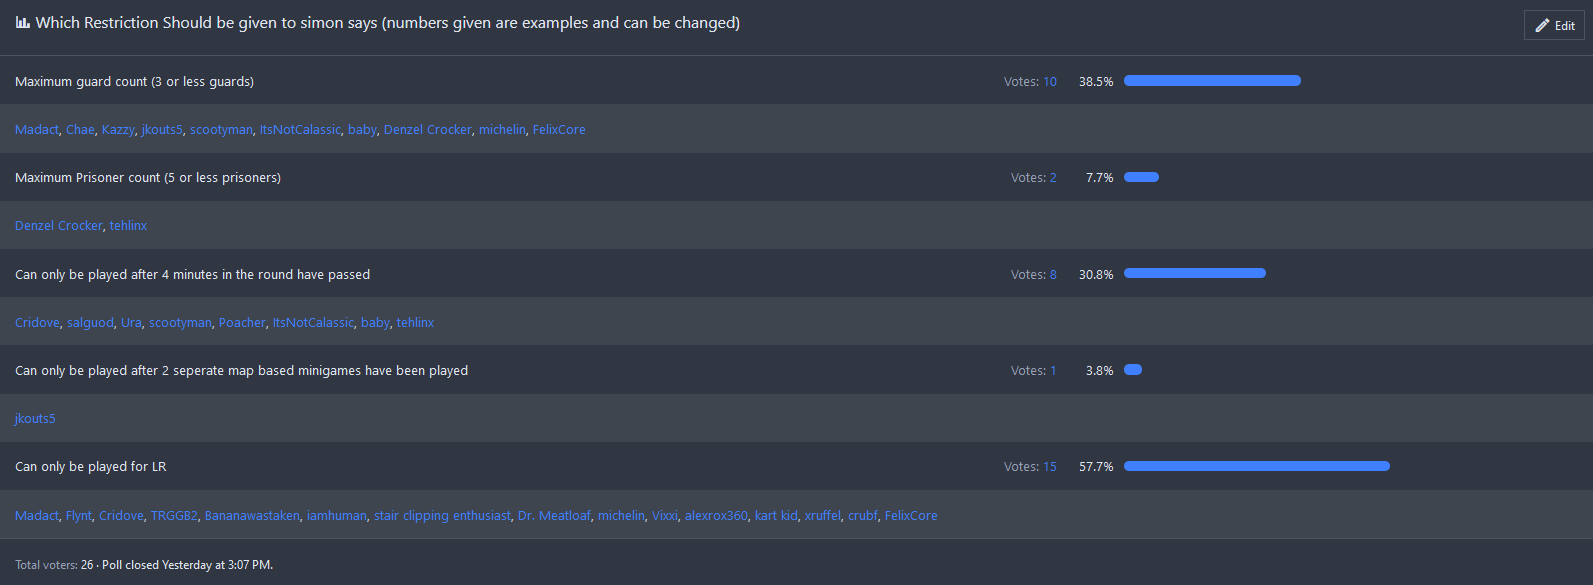Open the jkouts5 profile under the minigames option
1593x585 pixels.
click(x=35, y=419)
